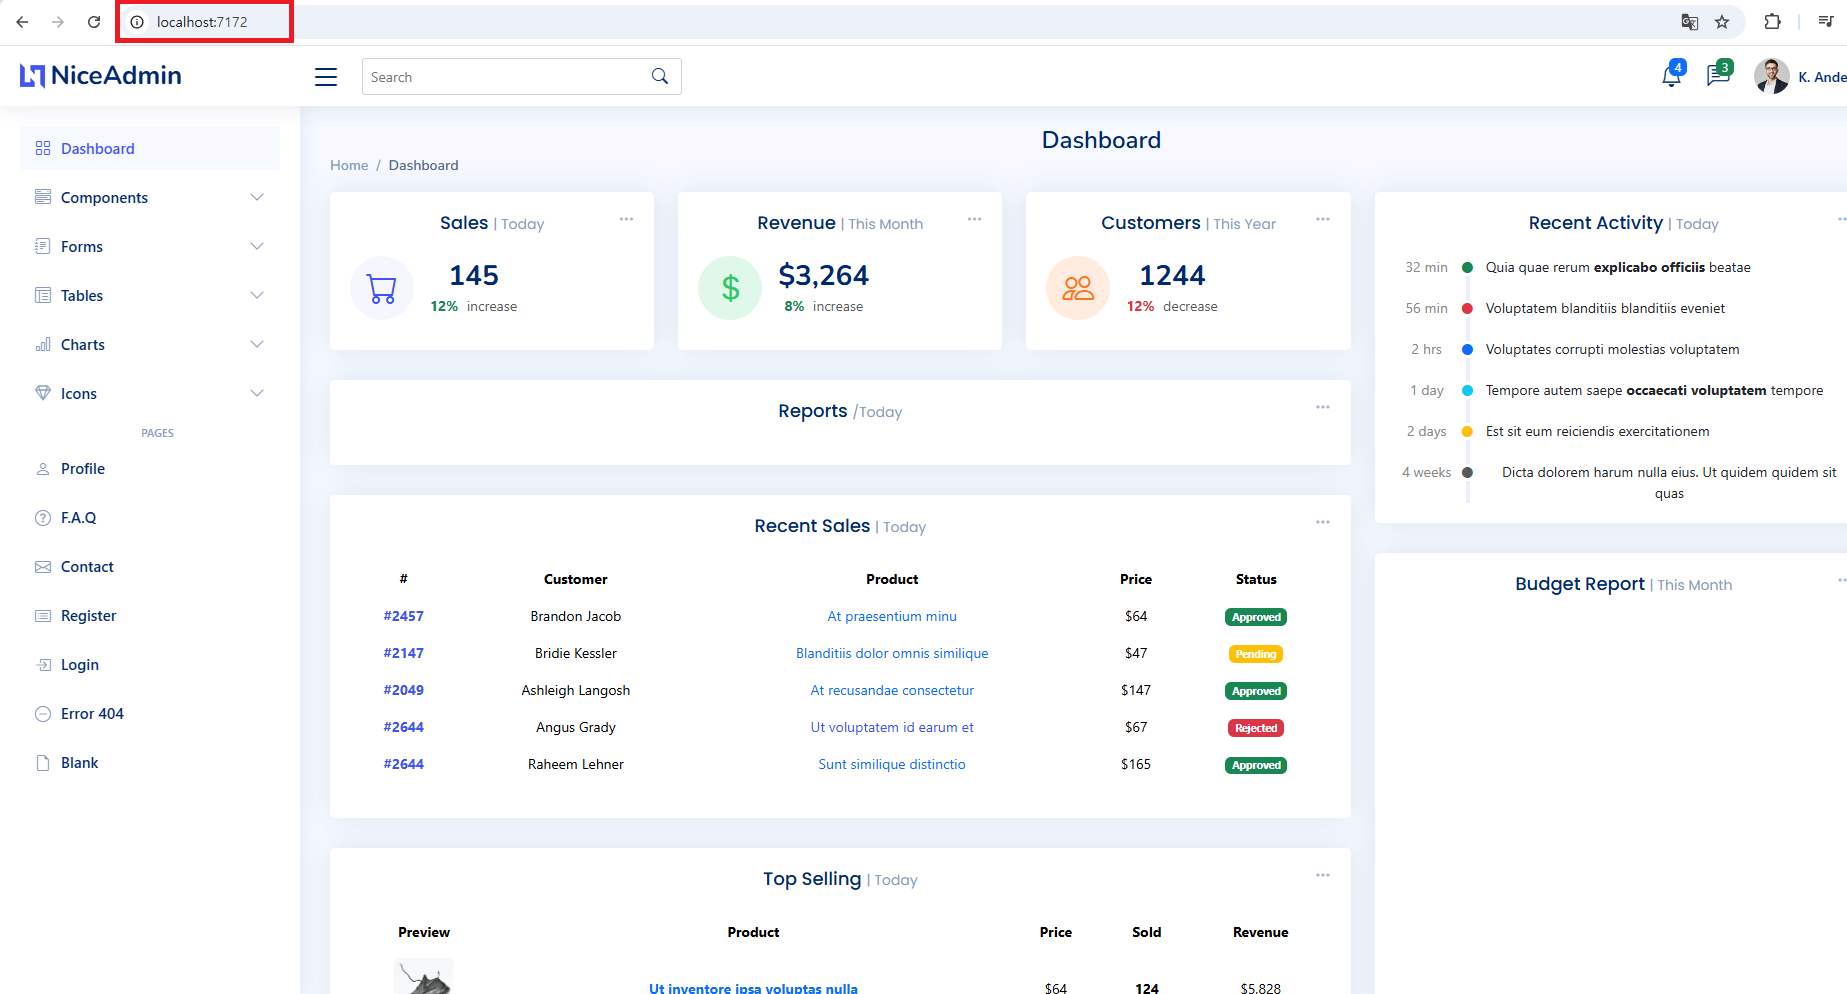Image resolution: width=1847 pixels, height=994 pixels.
Task: Click product At praesentium minu
Action: click(x=892, y=616)
